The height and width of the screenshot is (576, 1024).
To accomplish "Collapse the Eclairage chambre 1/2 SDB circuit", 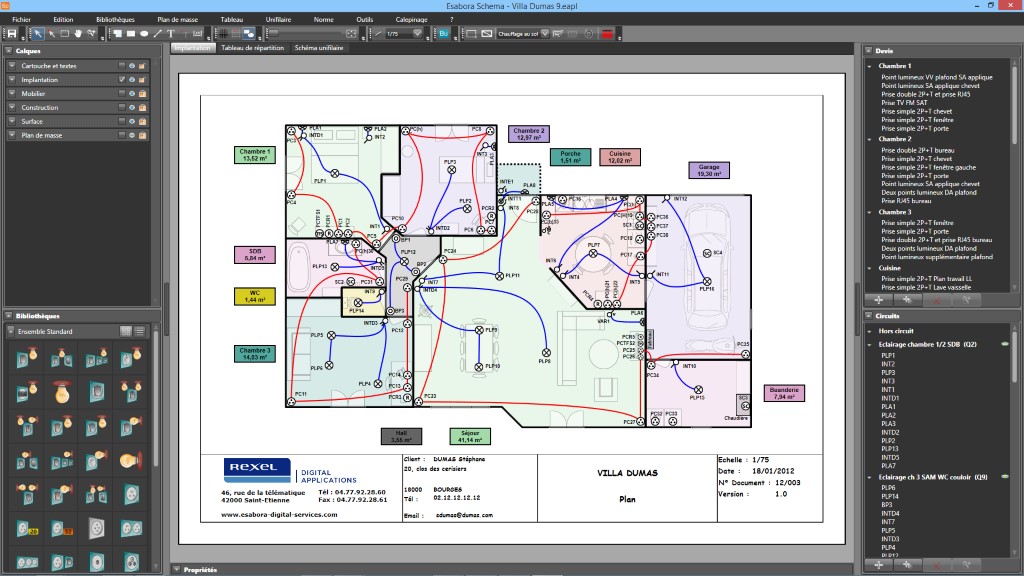I will [x=870, y=344].
